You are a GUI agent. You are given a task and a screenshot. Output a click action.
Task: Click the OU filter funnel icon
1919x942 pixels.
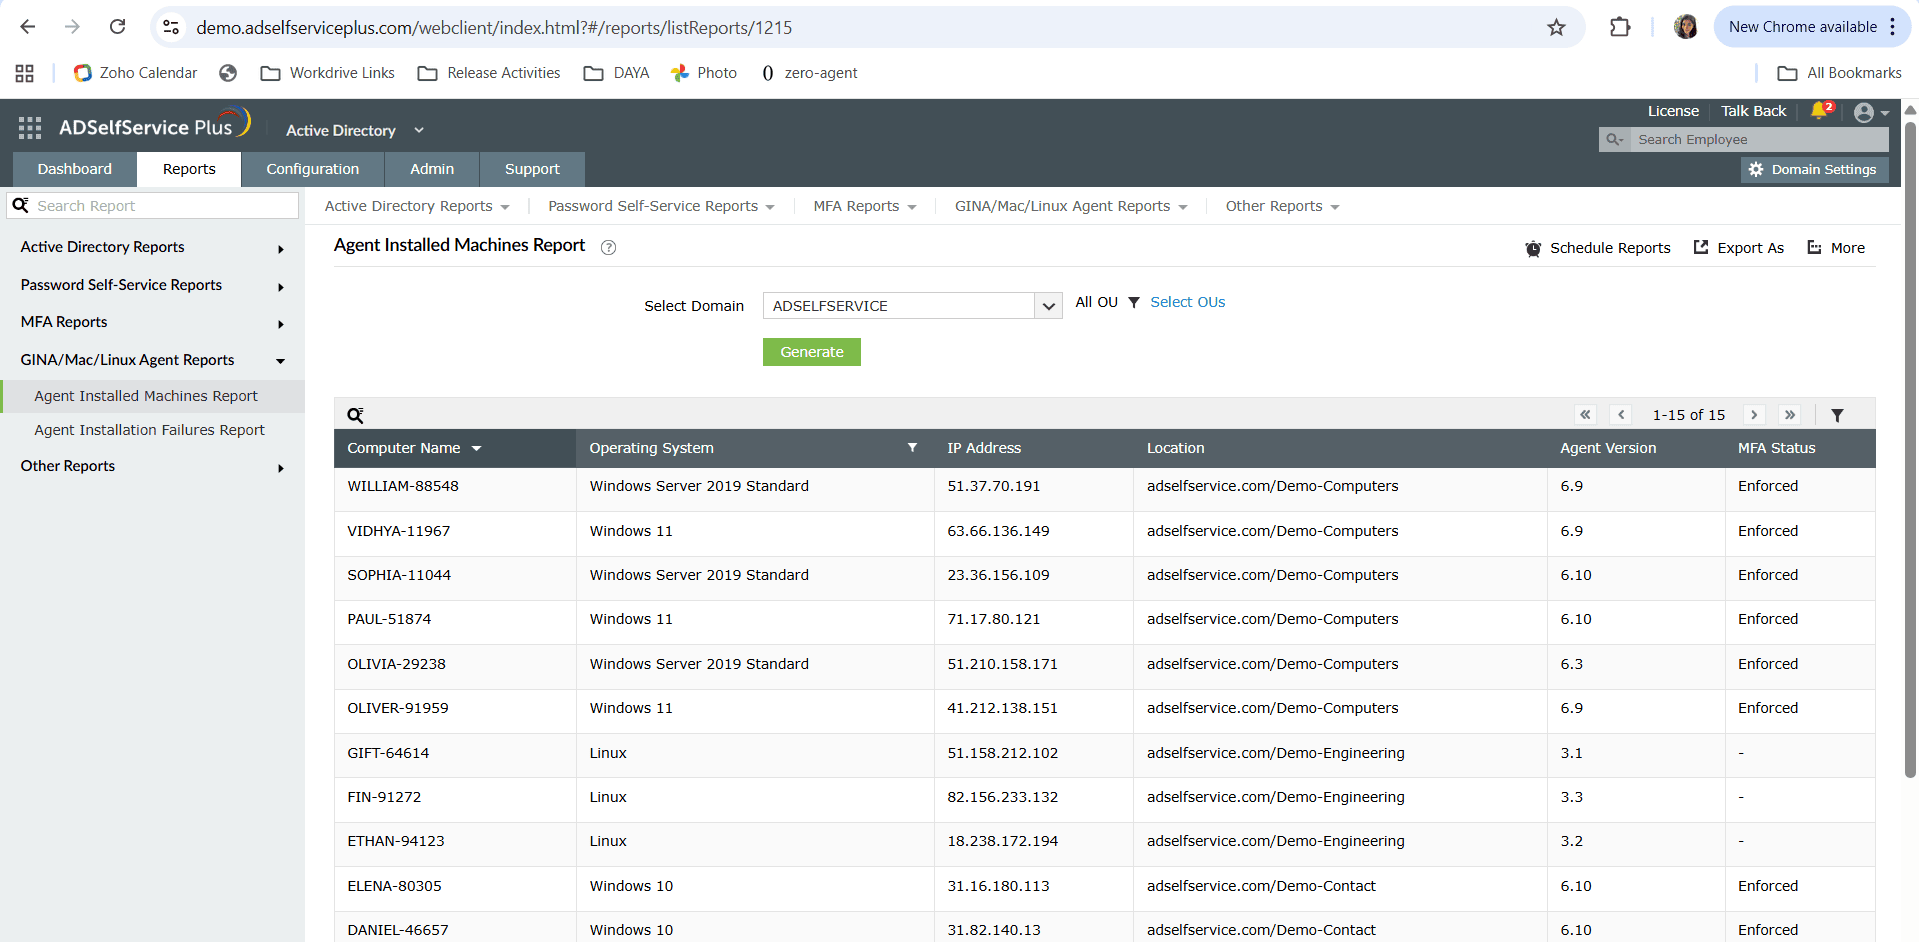pos(1134,303)
